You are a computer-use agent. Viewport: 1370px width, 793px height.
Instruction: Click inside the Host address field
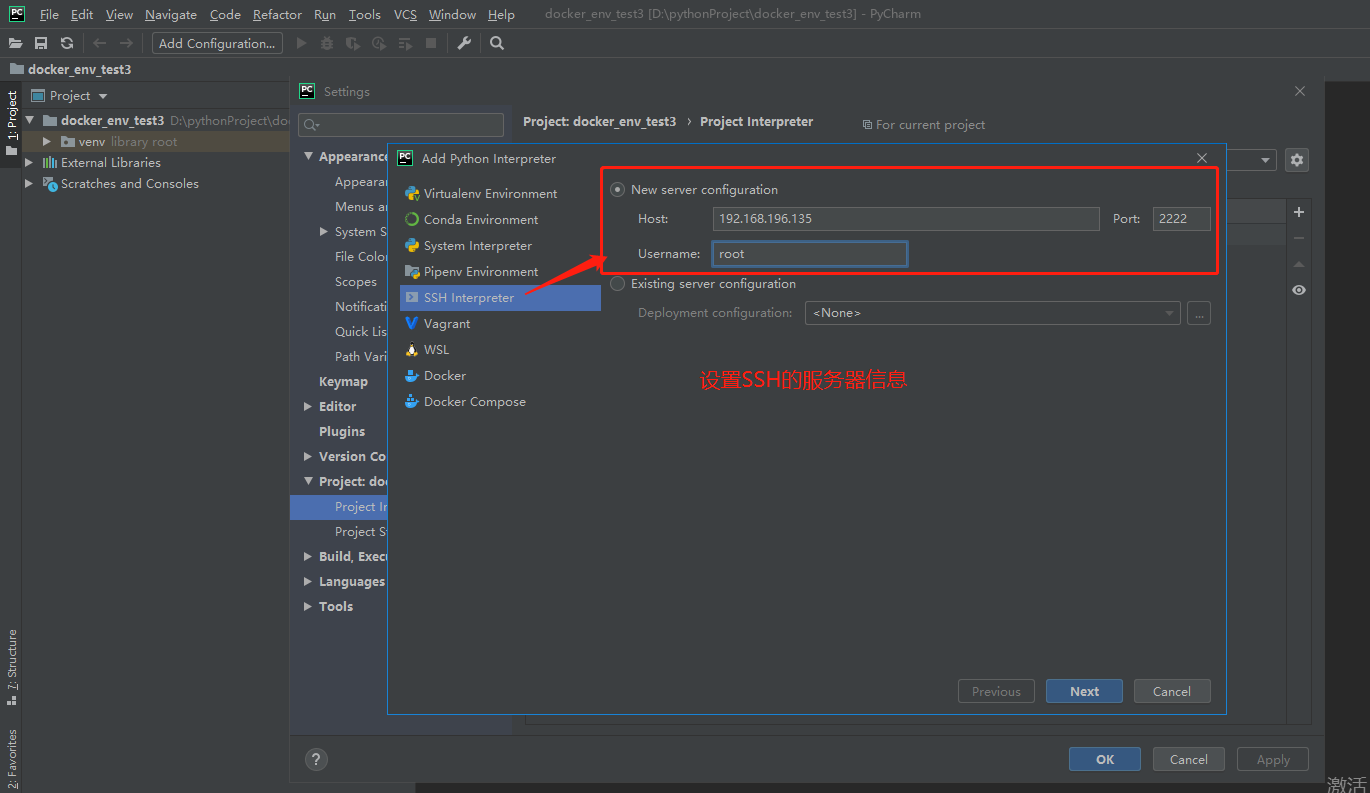coord(905,218)
